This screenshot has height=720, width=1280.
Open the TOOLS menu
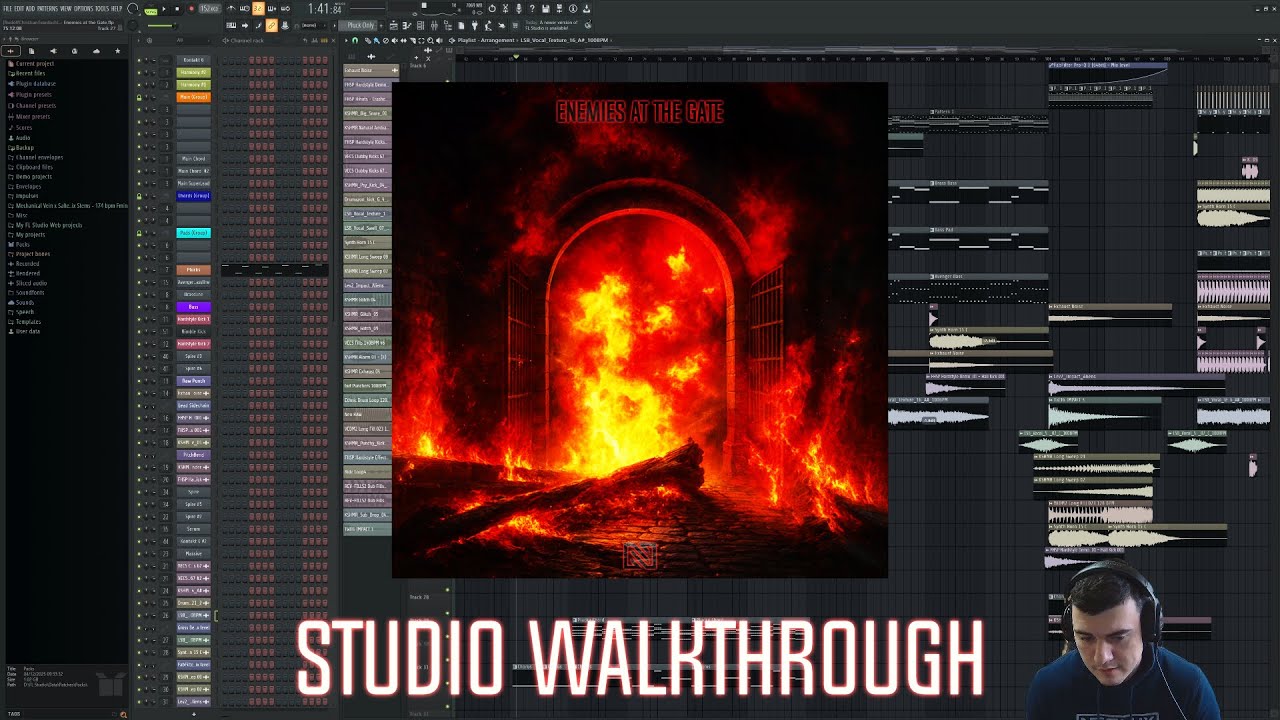pyautogui.click(x=101, y=9)
